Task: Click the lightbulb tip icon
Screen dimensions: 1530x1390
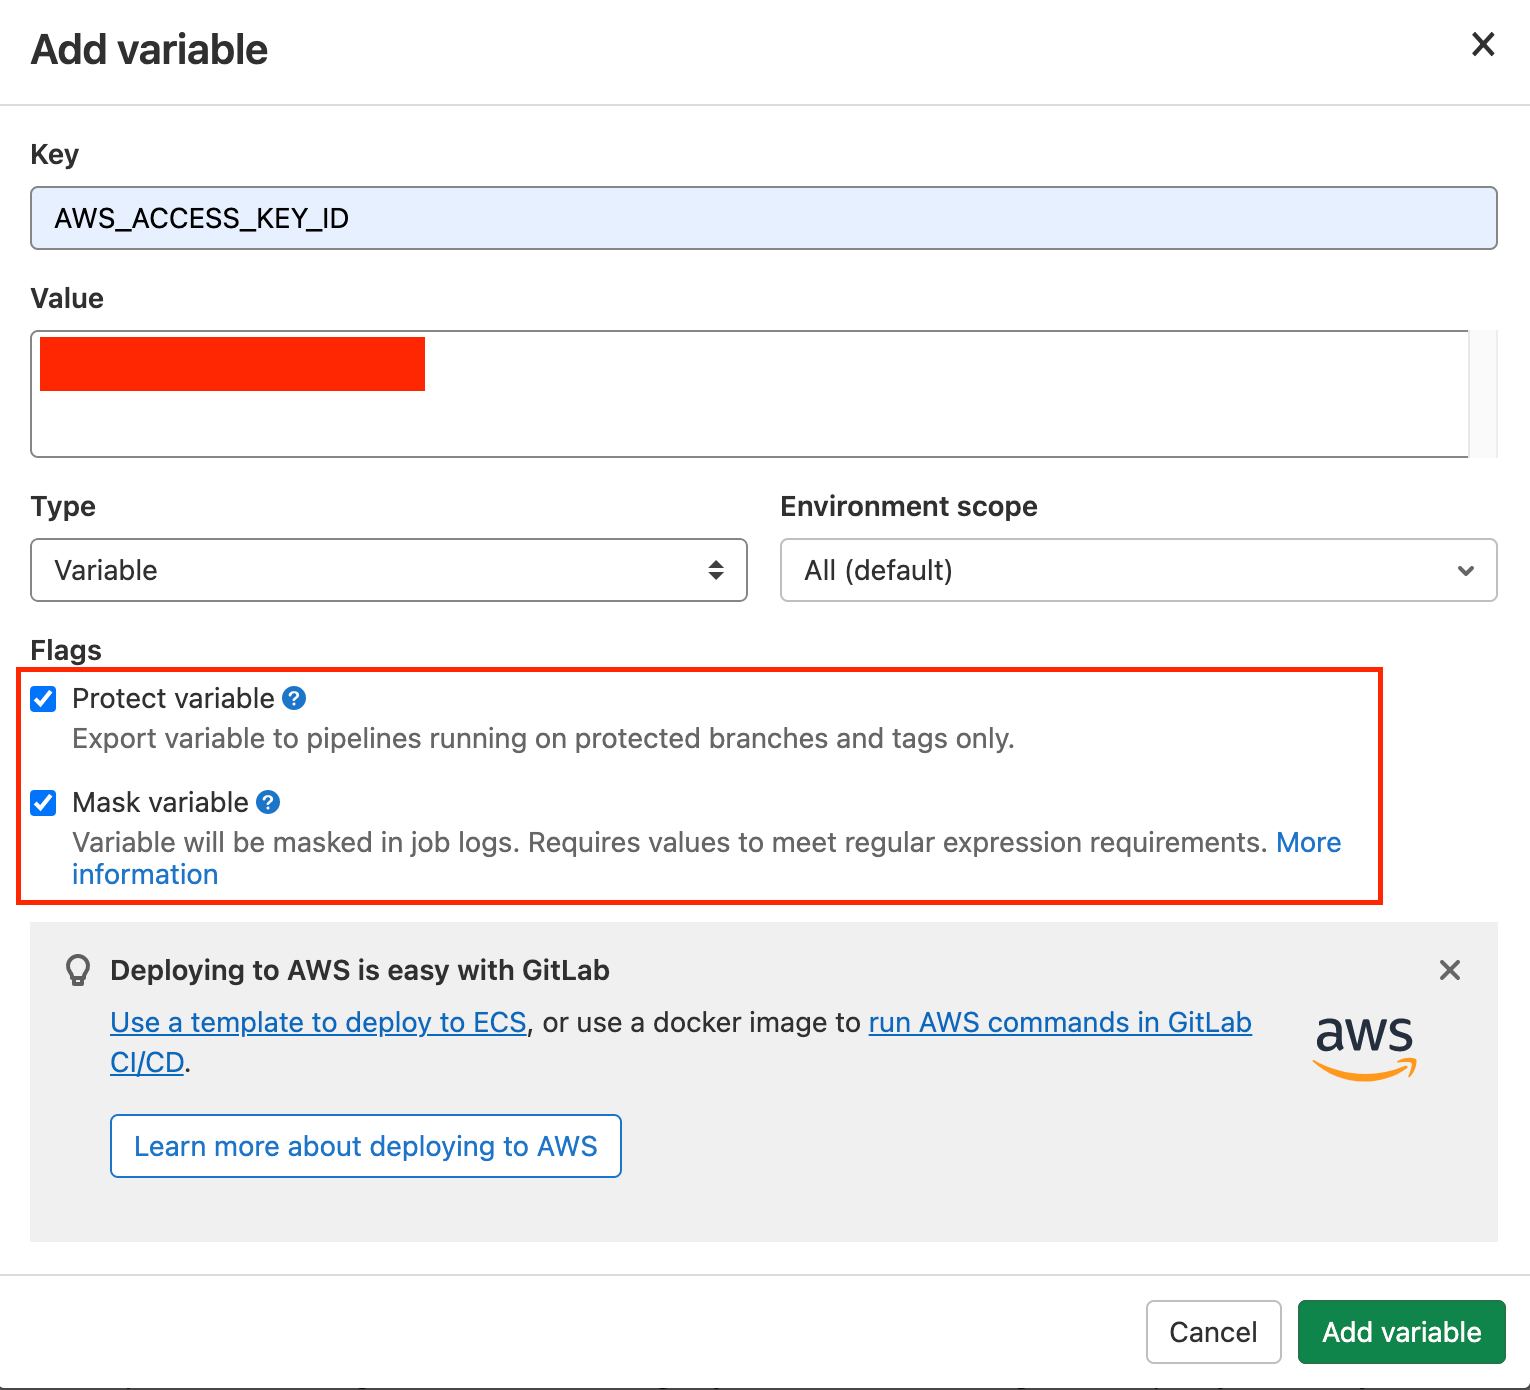Action: pyautogui.click(x=78, y=970)
